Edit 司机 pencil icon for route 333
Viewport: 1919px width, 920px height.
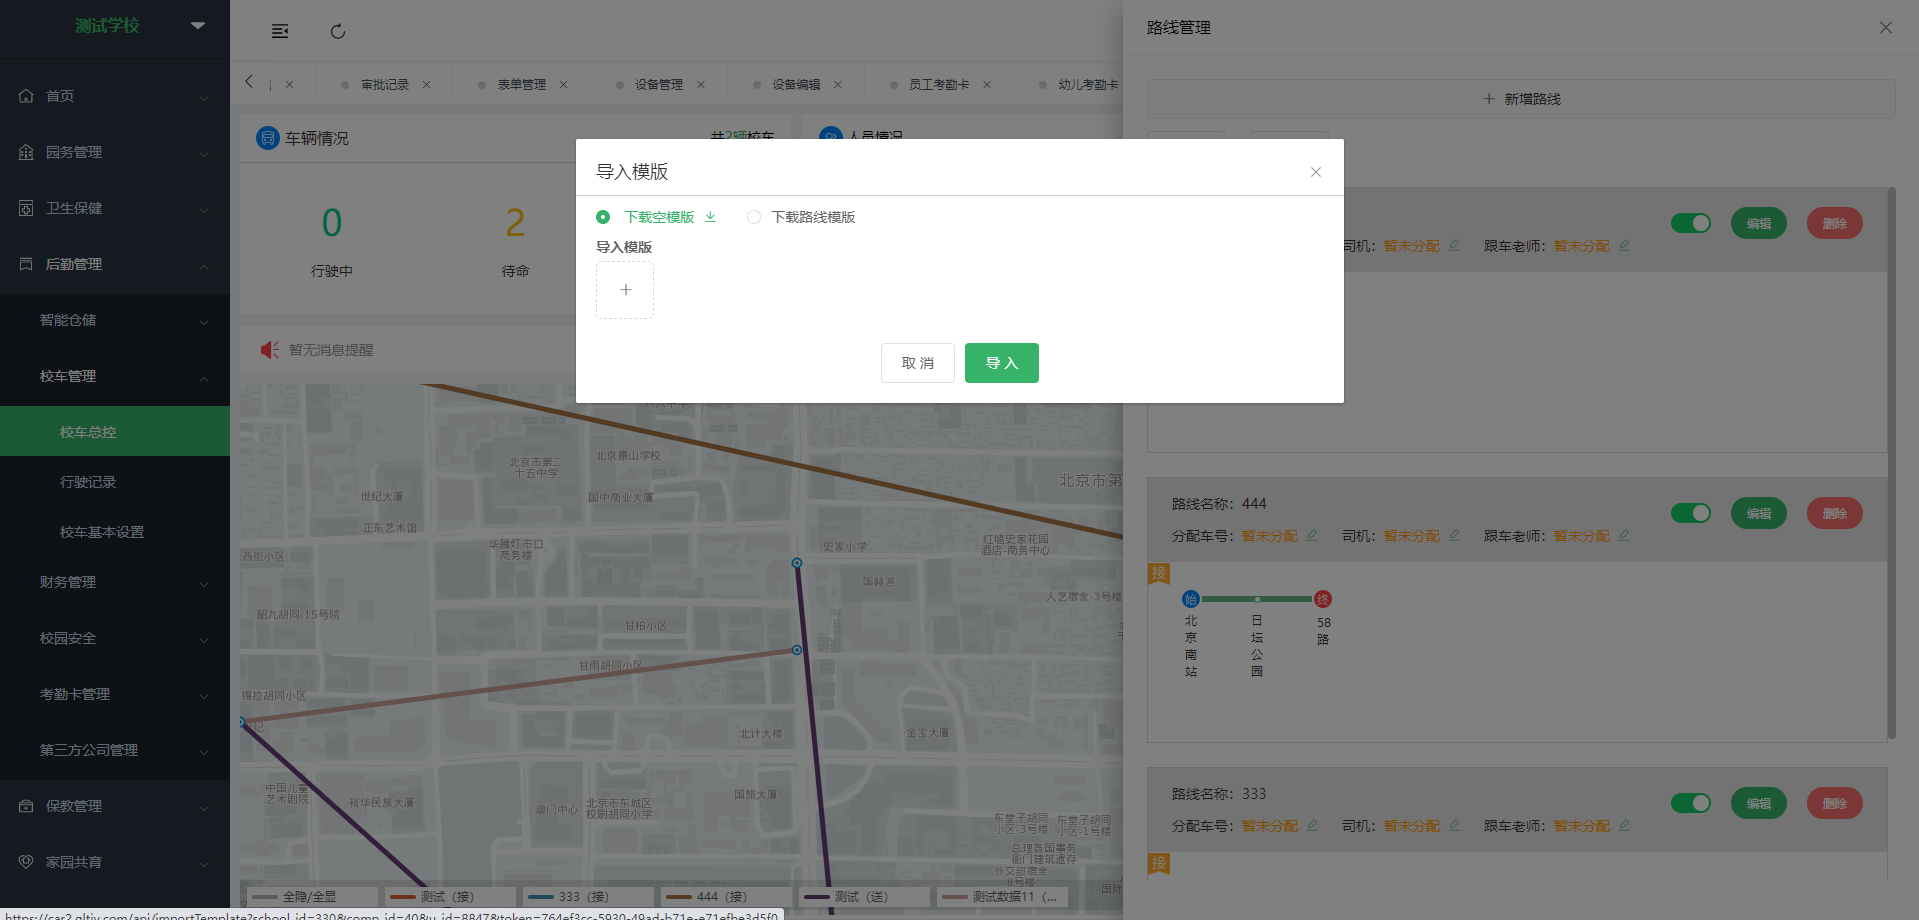(1454, 825)
